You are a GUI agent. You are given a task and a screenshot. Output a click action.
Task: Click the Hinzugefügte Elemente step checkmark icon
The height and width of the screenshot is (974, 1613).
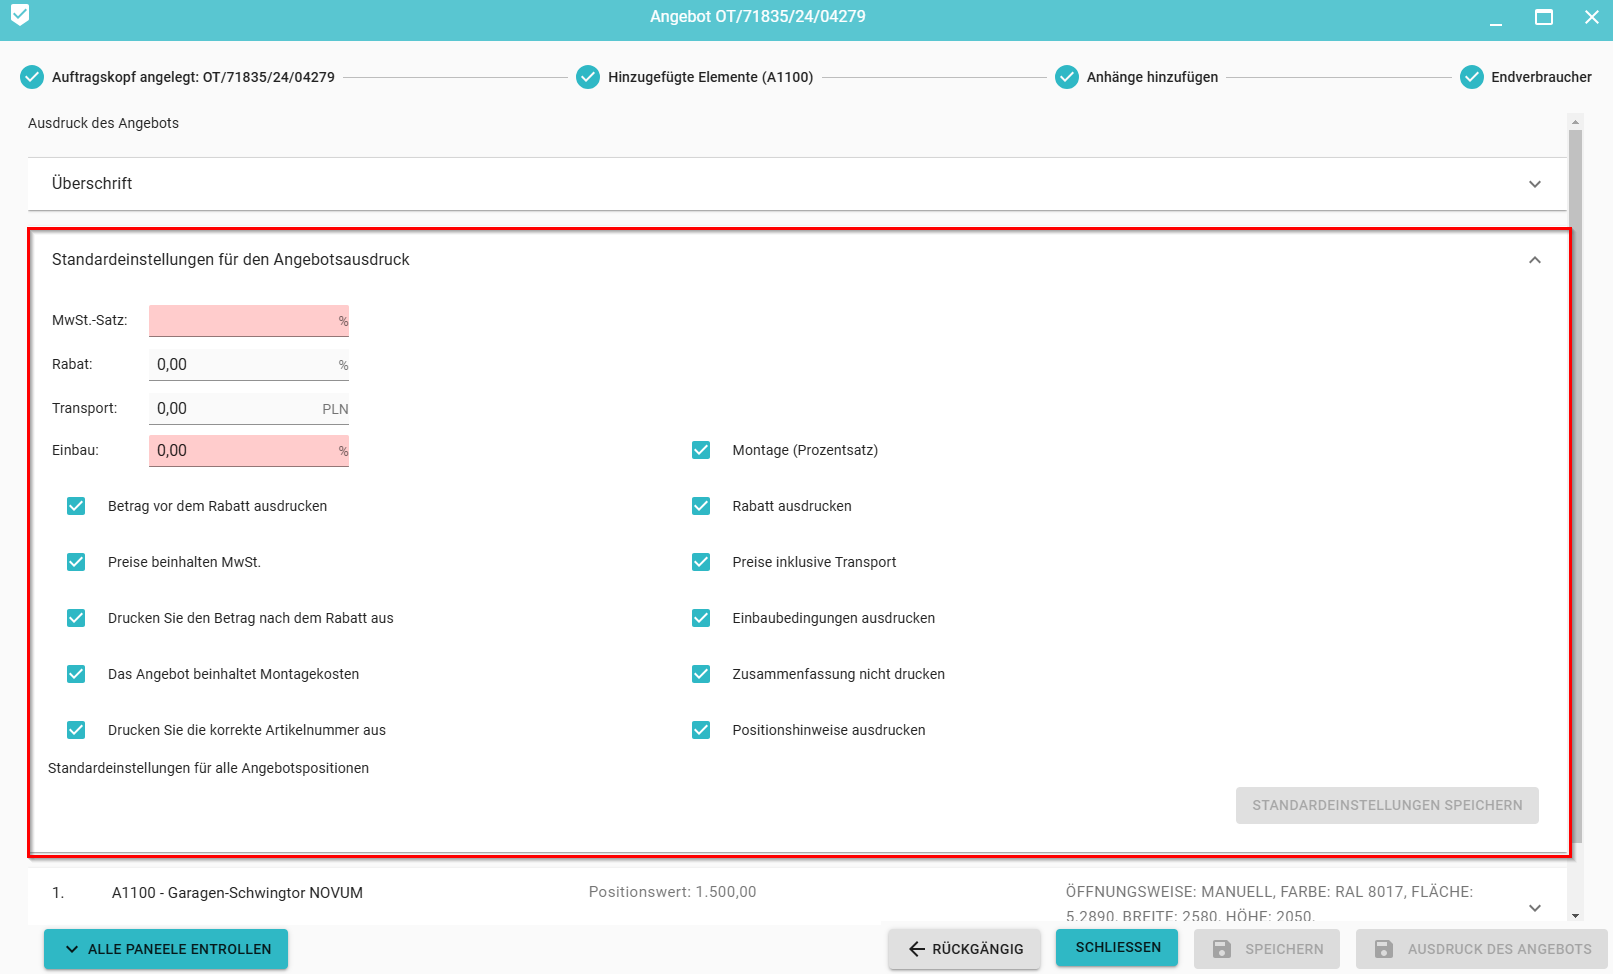click(588, 77)
